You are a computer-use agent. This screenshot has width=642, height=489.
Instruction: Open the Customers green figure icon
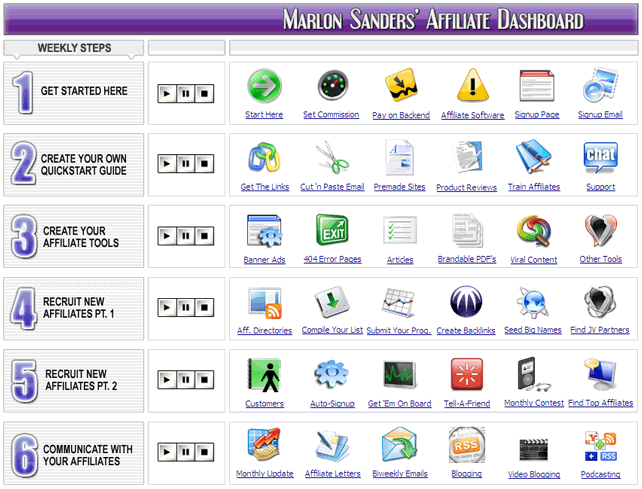tap(264, 374)
